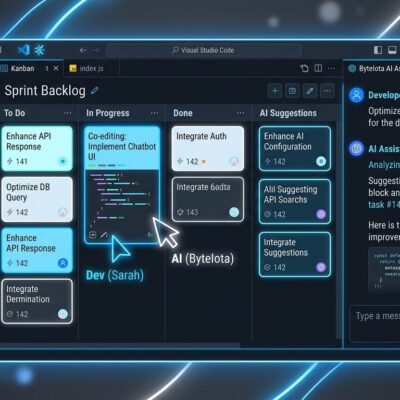400x400 pixels.
Task: Click the pencil edit button in board toolbar
Action: pyautogui.click(x=310, y=91)
